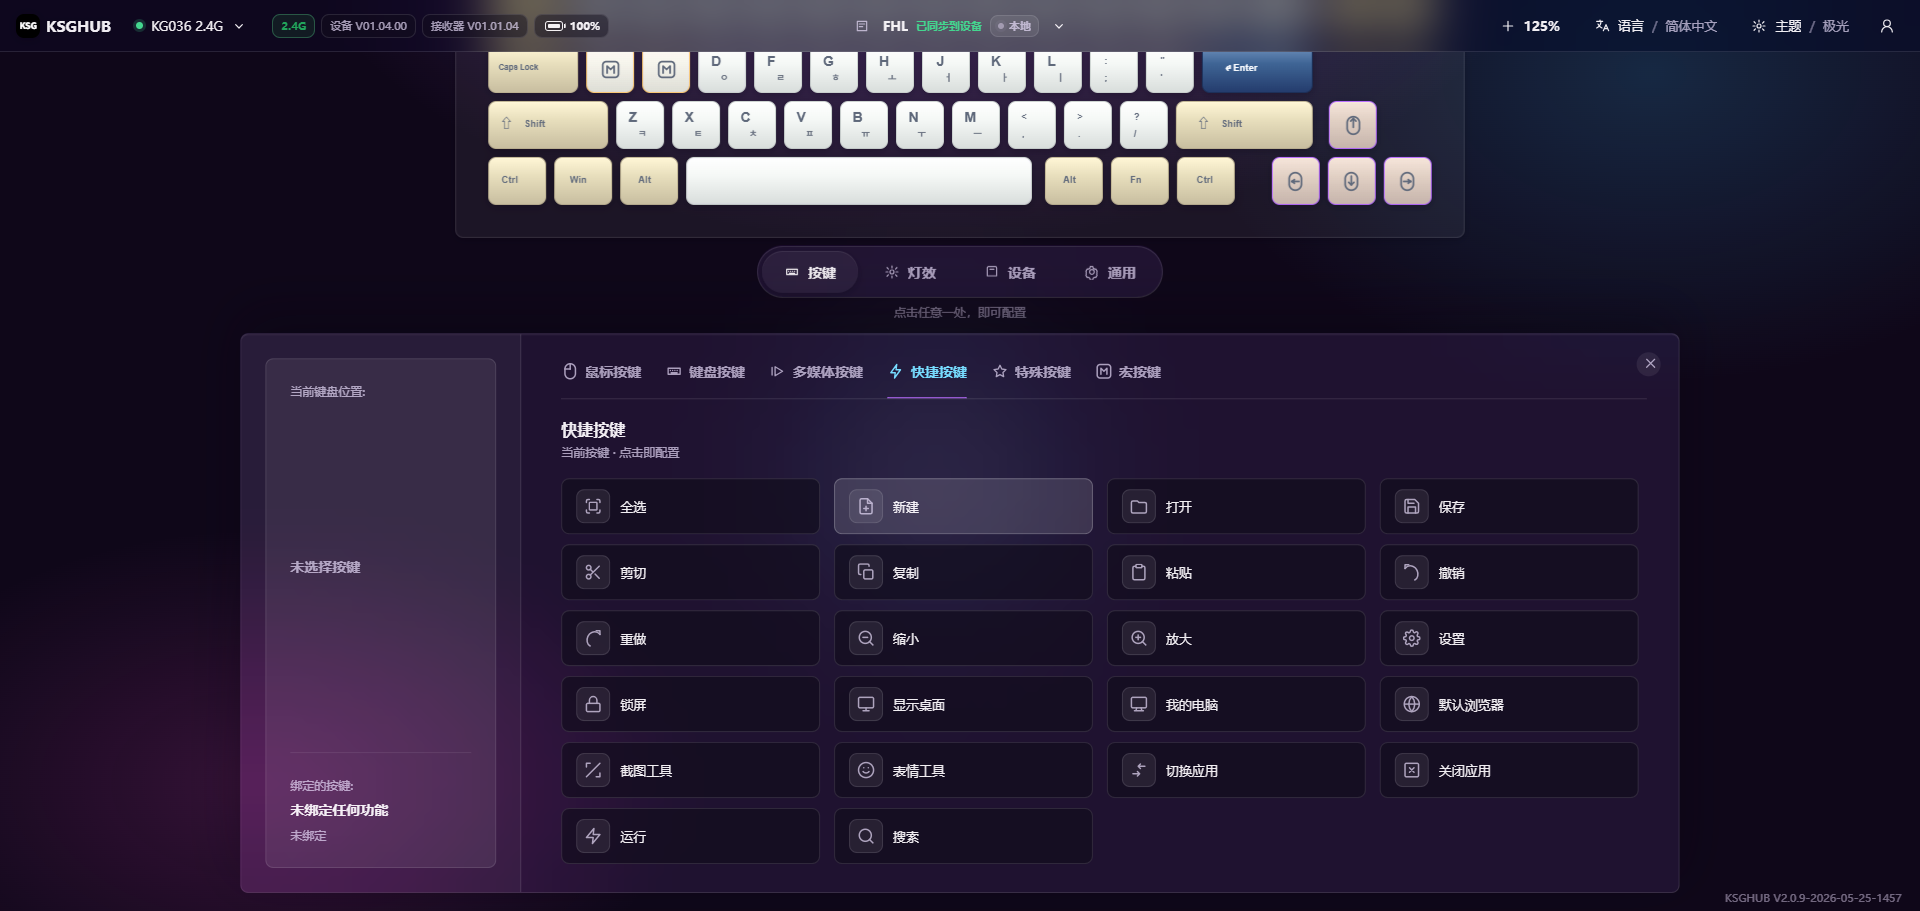Click the 粘贴 clipboard icon
The height and width of the screenshot is (911, 1920).
(1139, 572)
